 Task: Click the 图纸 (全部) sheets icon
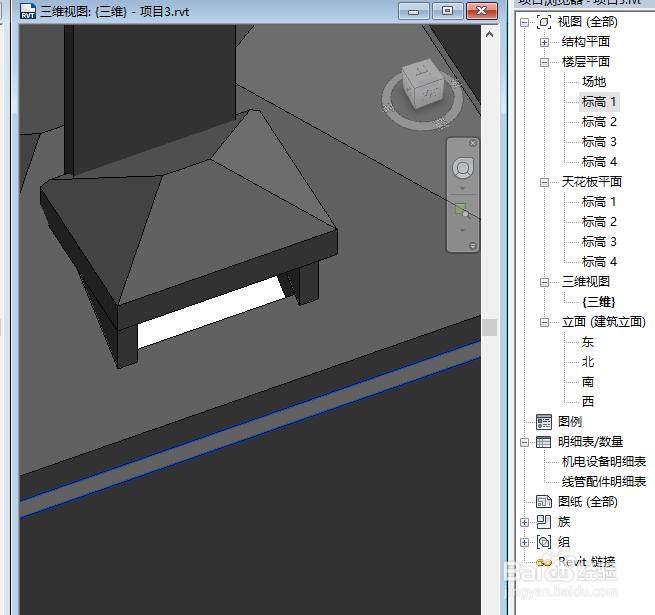[544, 502]
